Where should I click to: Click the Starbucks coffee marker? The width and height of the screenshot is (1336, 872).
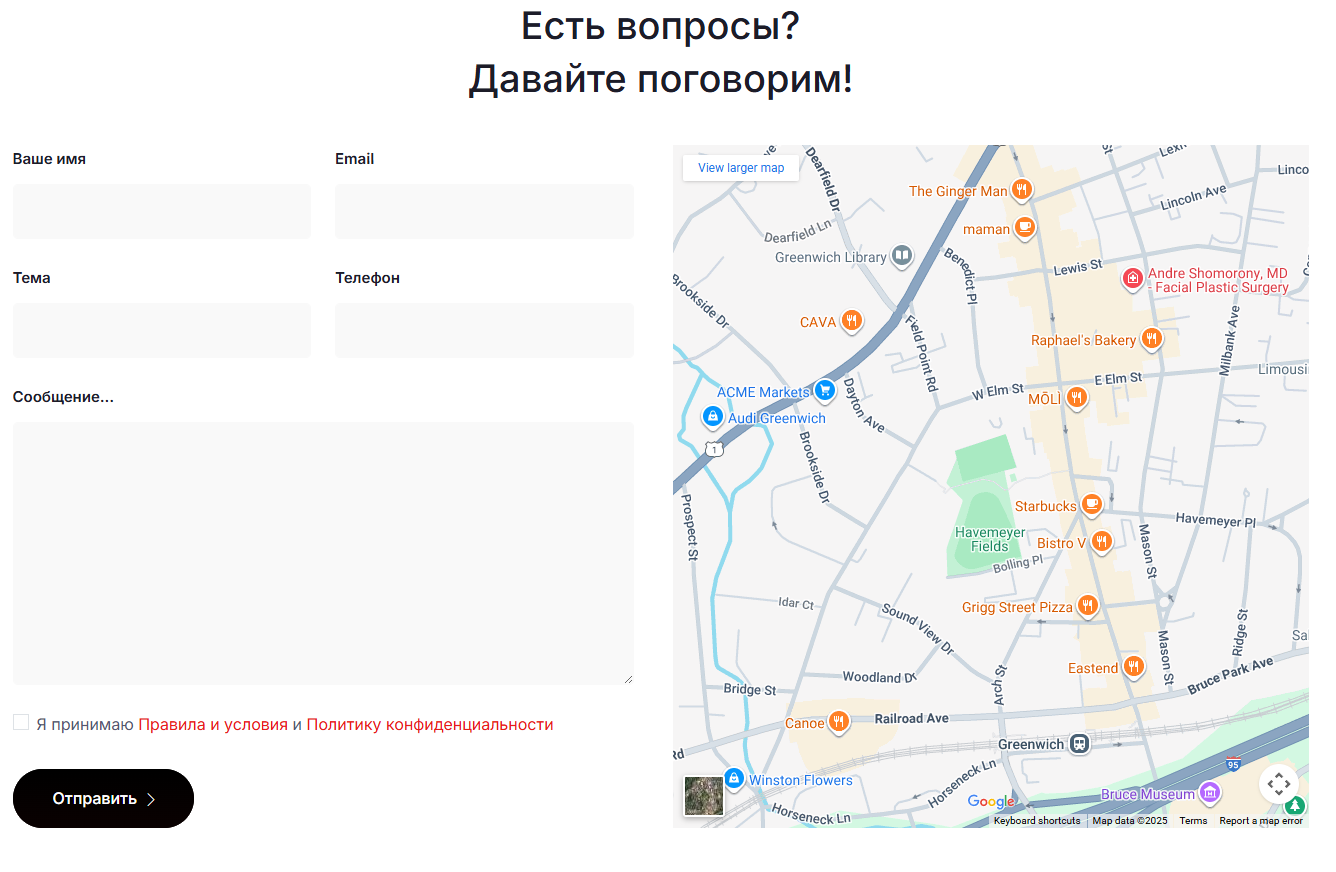1092,505
